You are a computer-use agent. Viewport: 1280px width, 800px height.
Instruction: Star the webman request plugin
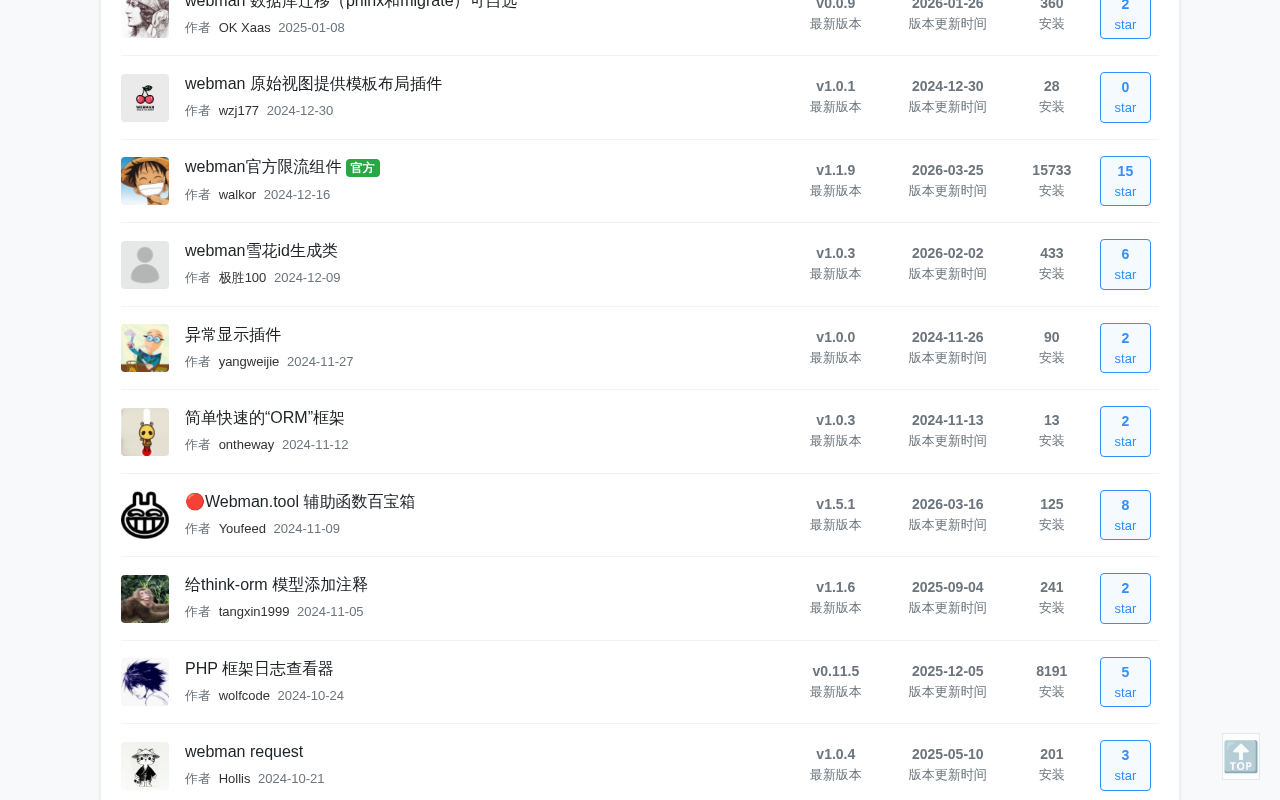click(x=1125, y=765)
